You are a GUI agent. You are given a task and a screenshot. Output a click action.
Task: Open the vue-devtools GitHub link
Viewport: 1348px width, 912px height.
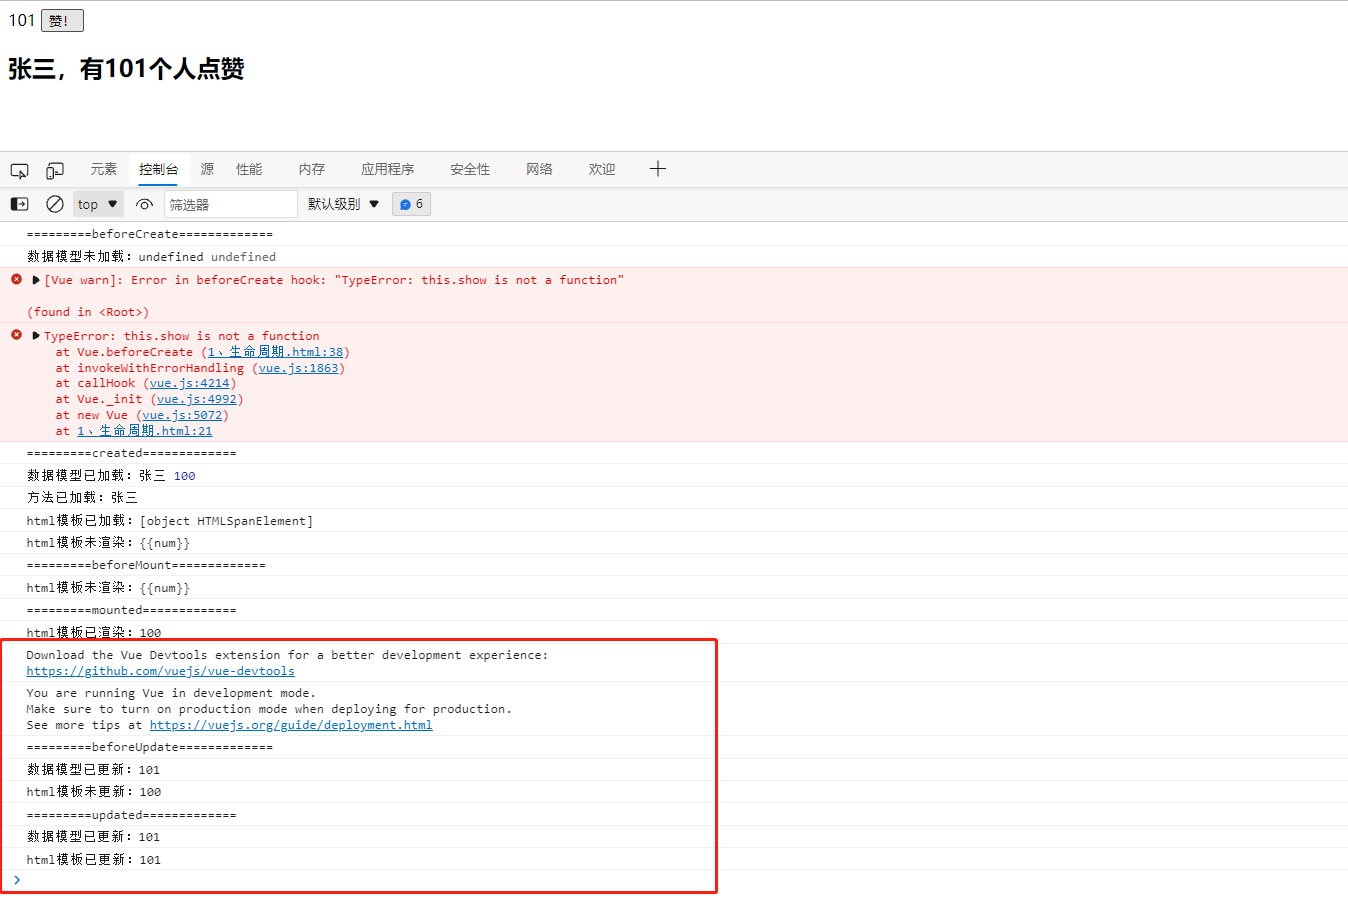[161, 671]
